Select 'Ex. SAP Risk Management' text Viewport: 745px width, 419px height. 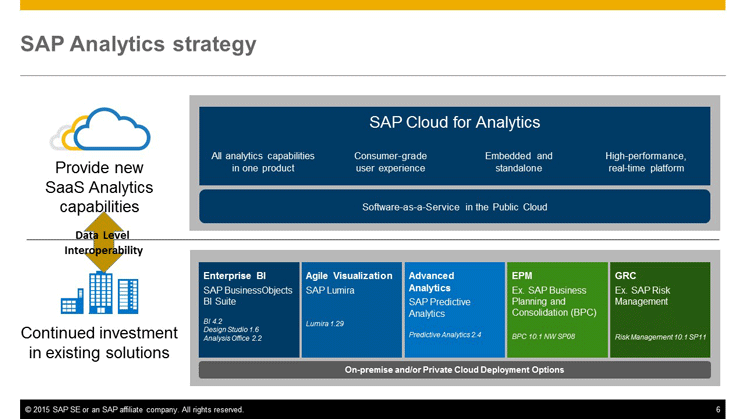(x=642, y=295)
